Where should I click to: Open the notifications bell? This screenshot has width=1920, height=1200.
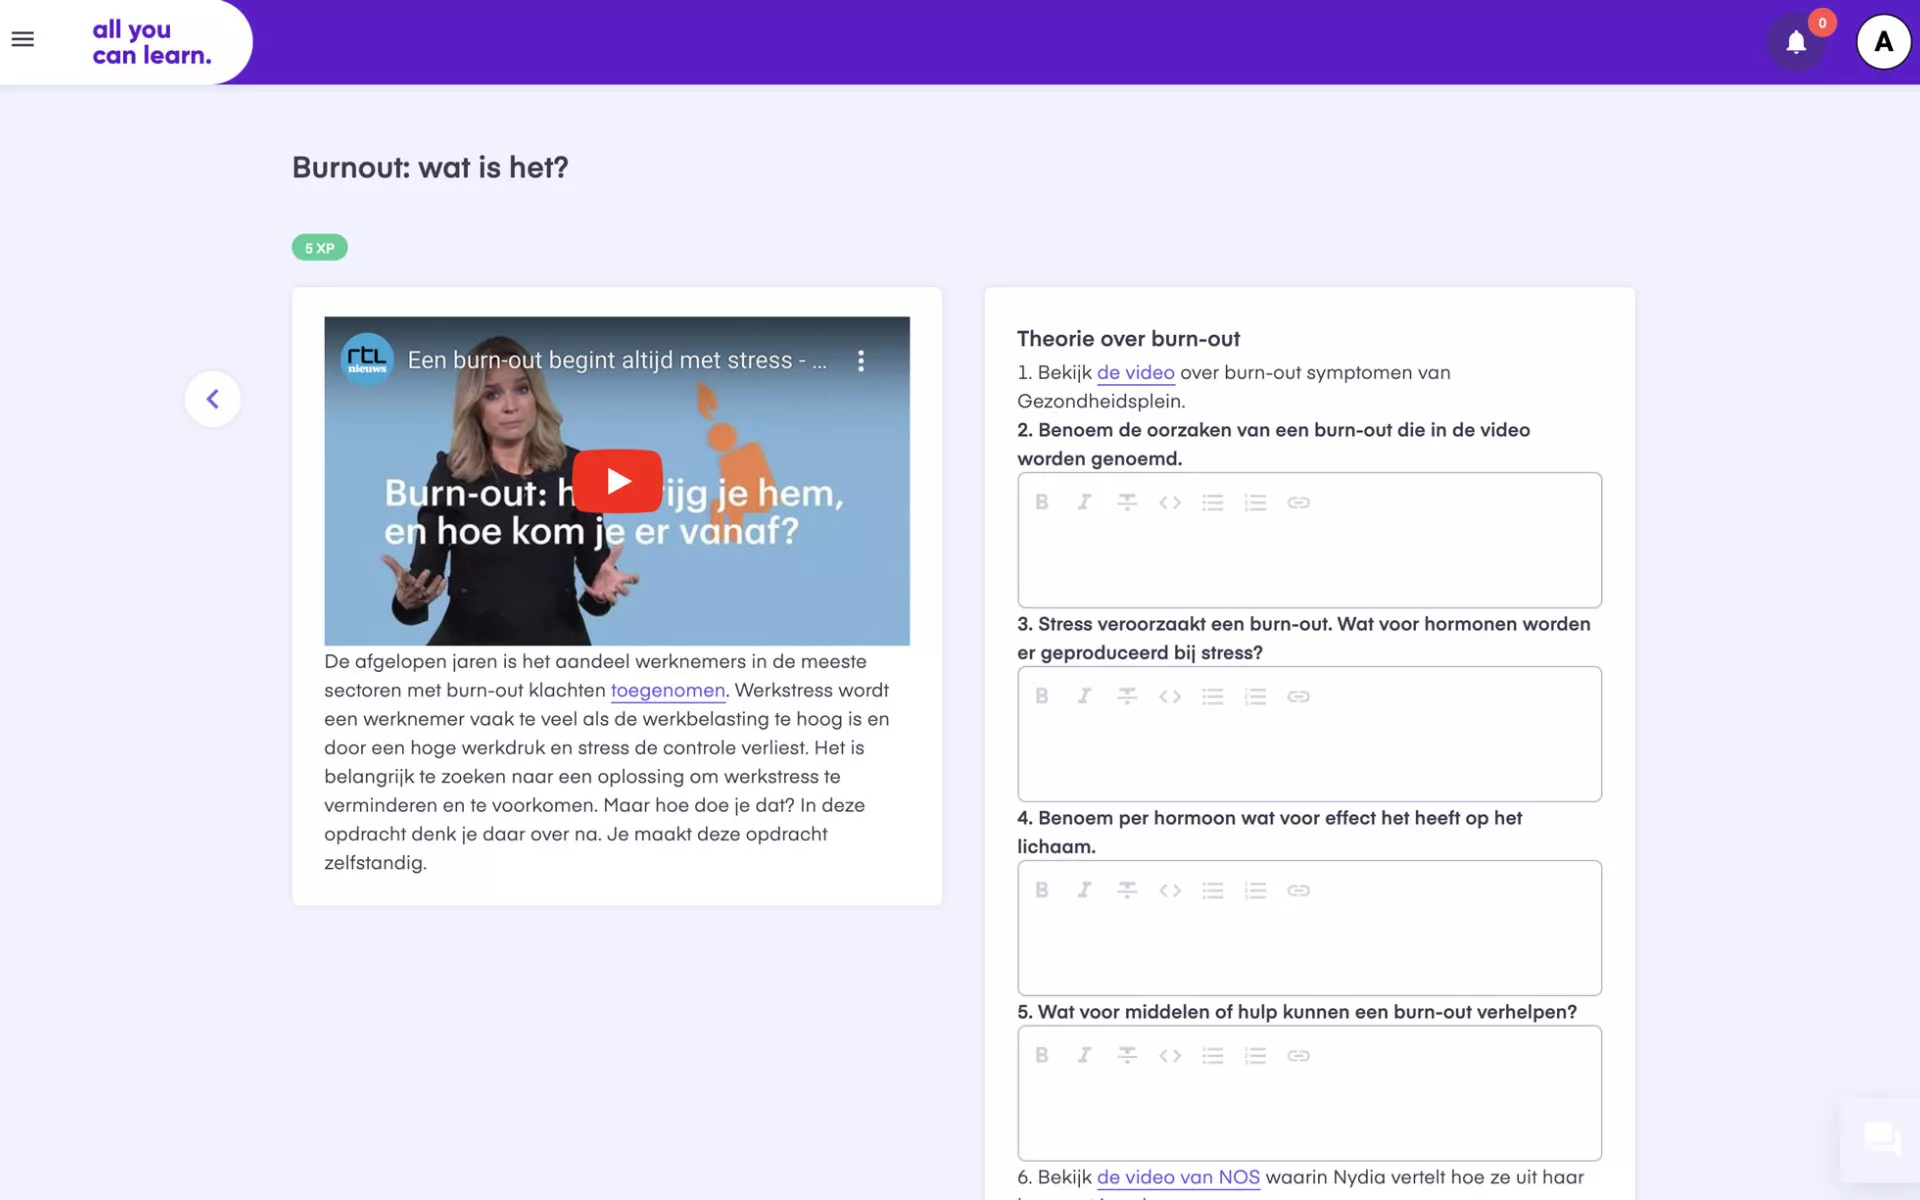1796,42
